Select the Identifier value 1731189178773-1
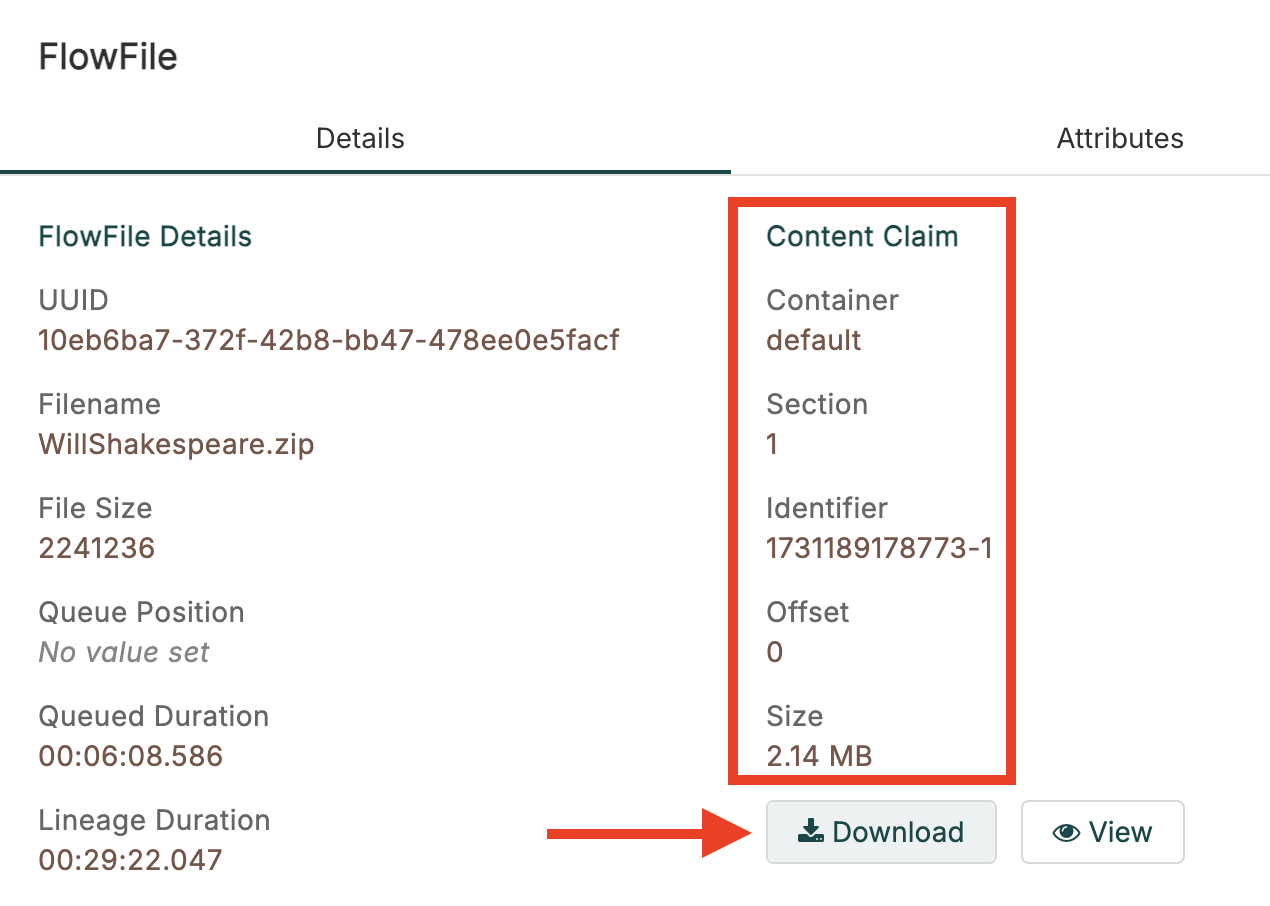The height and width of the screenshot is (906, 1270). coord(879,548)
